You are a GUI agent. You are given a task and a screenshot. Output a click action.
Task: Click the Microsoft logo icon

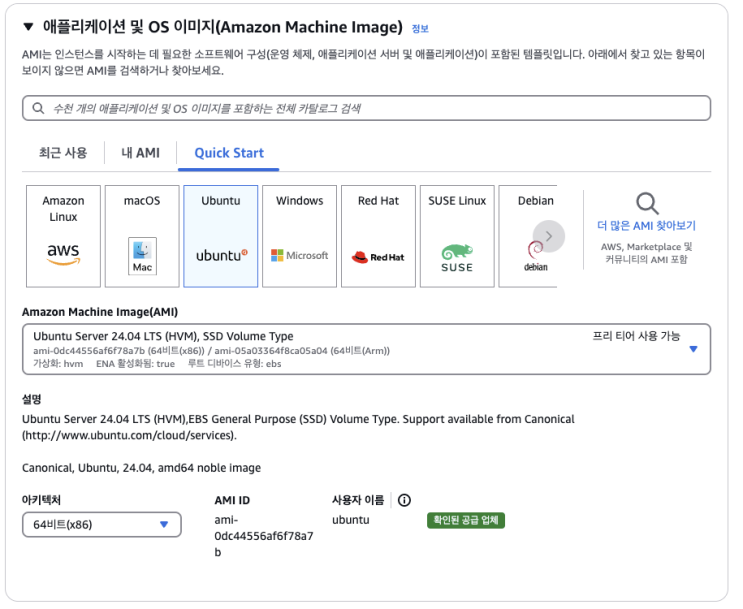(299, 255)
